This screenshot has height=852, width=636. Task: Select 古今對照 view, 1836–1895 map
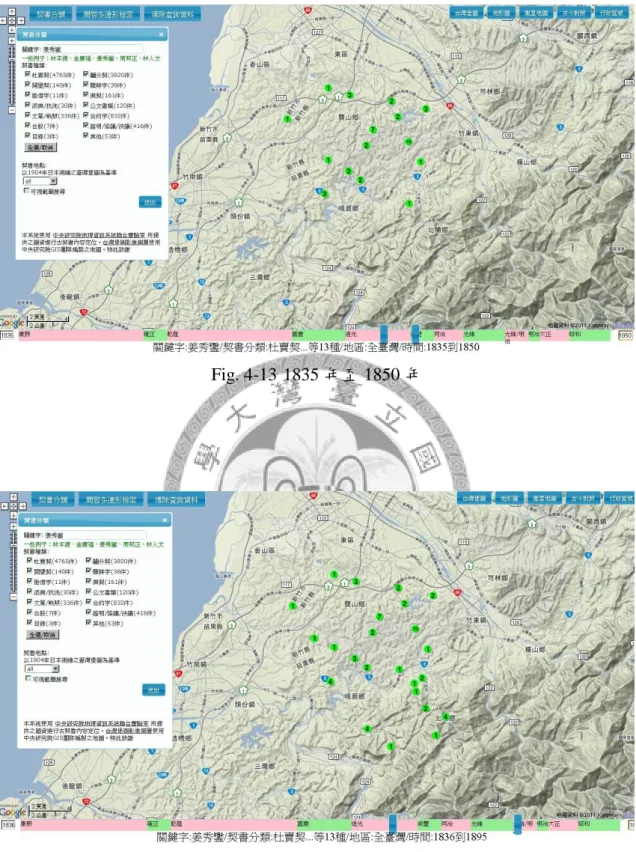[582, 498]
